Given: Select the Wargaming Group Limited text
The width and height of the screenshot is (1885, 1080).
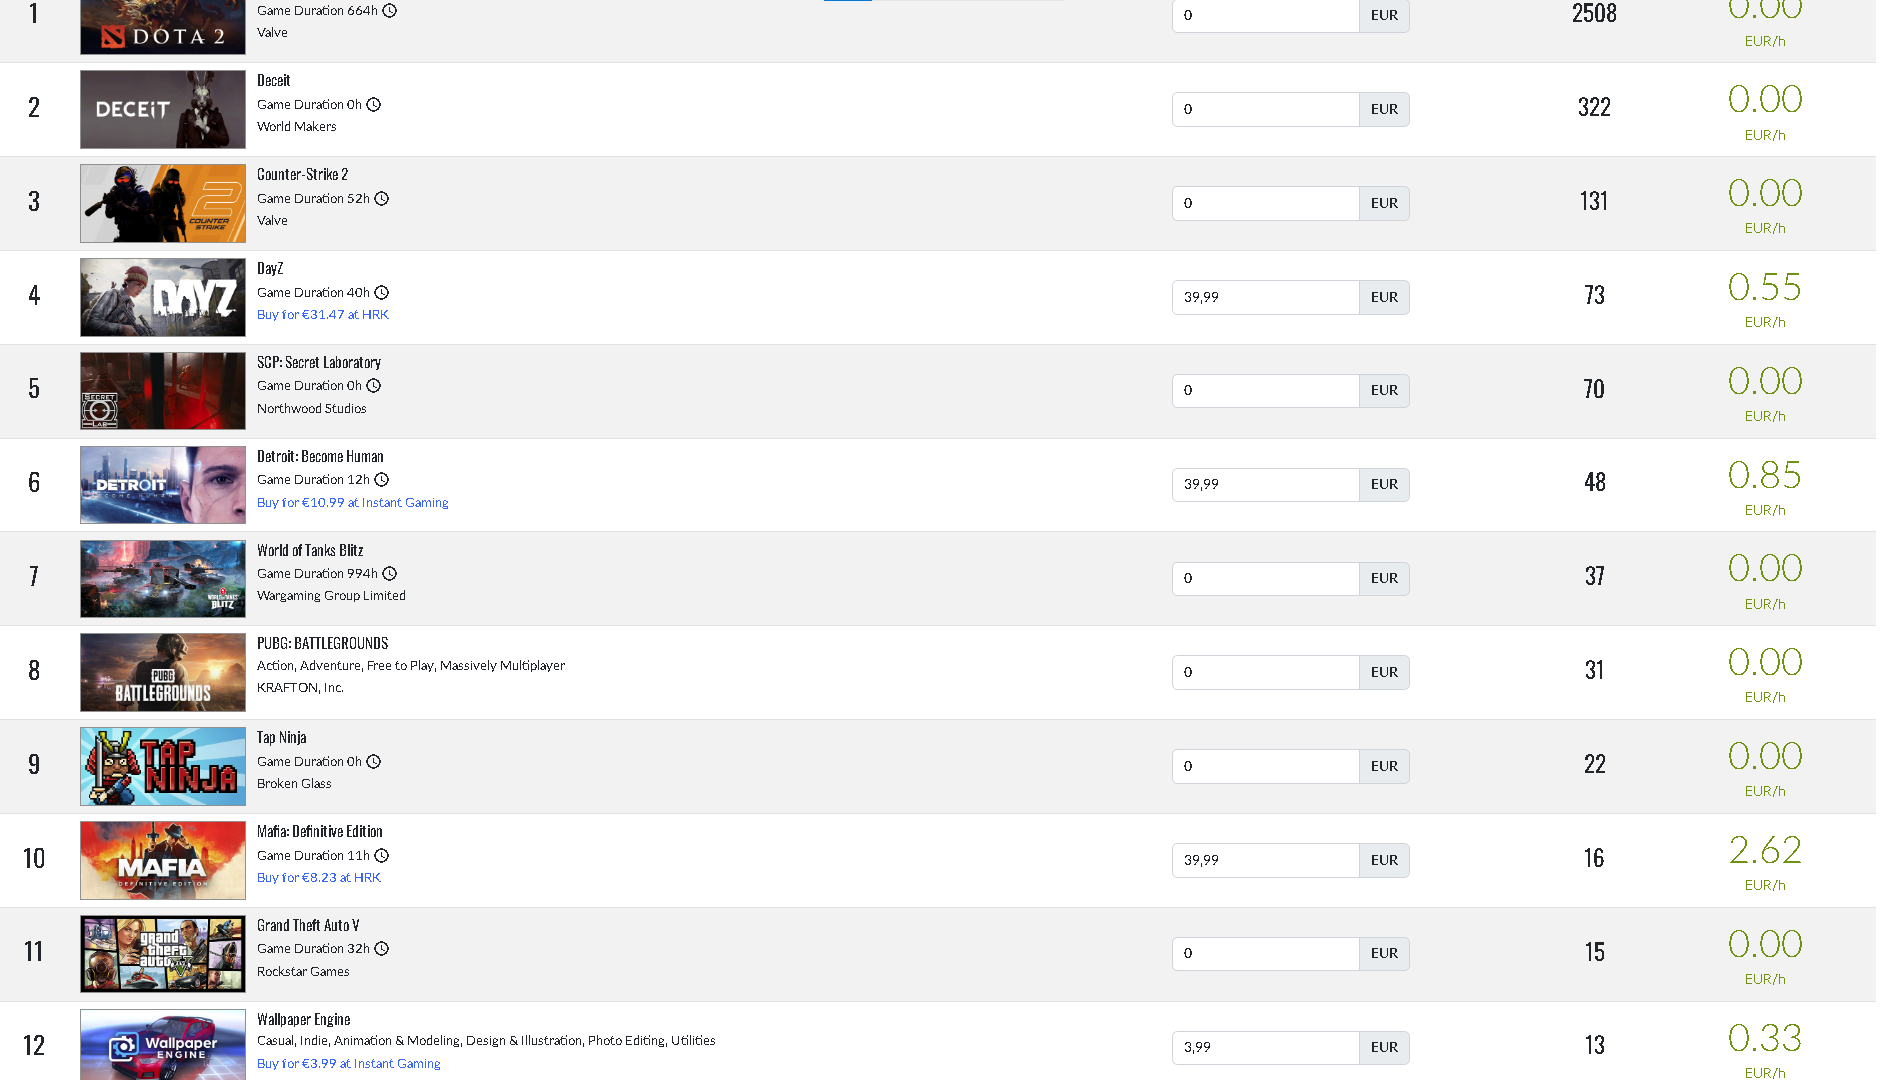Looking at the screenshot, I should coord(331,596).
